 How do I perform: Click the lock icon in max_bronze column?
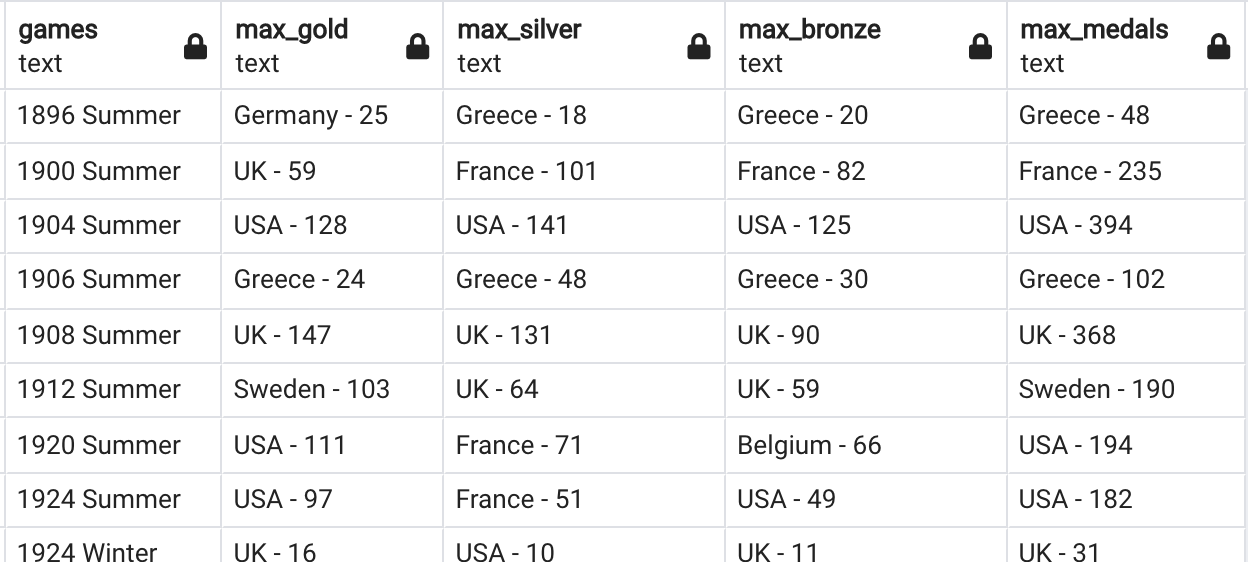[981, 47]
